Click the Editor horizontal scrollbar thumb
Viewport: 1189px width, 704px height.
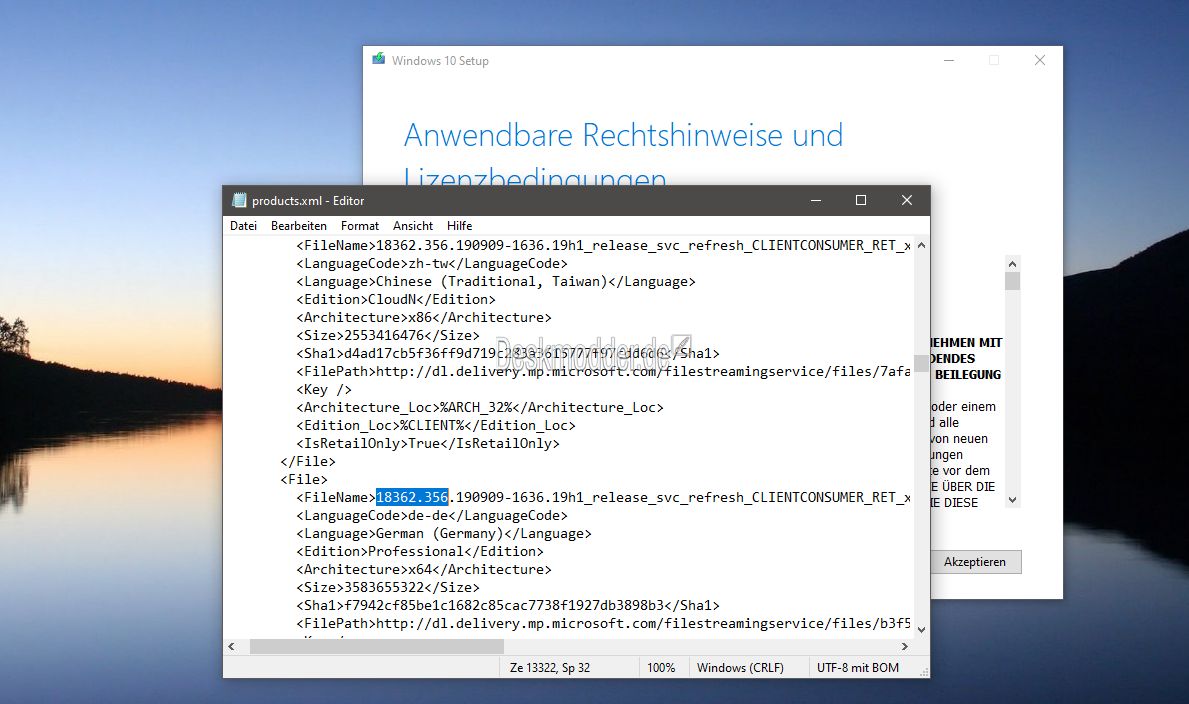[377, 646]
